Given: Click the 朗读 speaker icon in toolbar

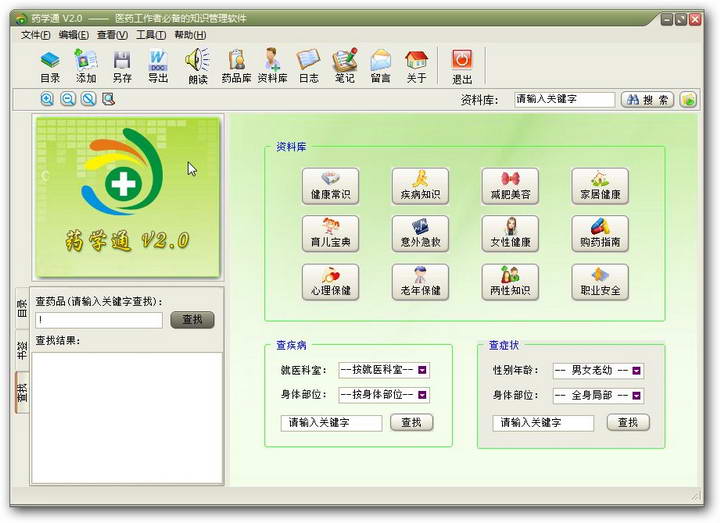Looking at the screenshot, I should point(197,66).
